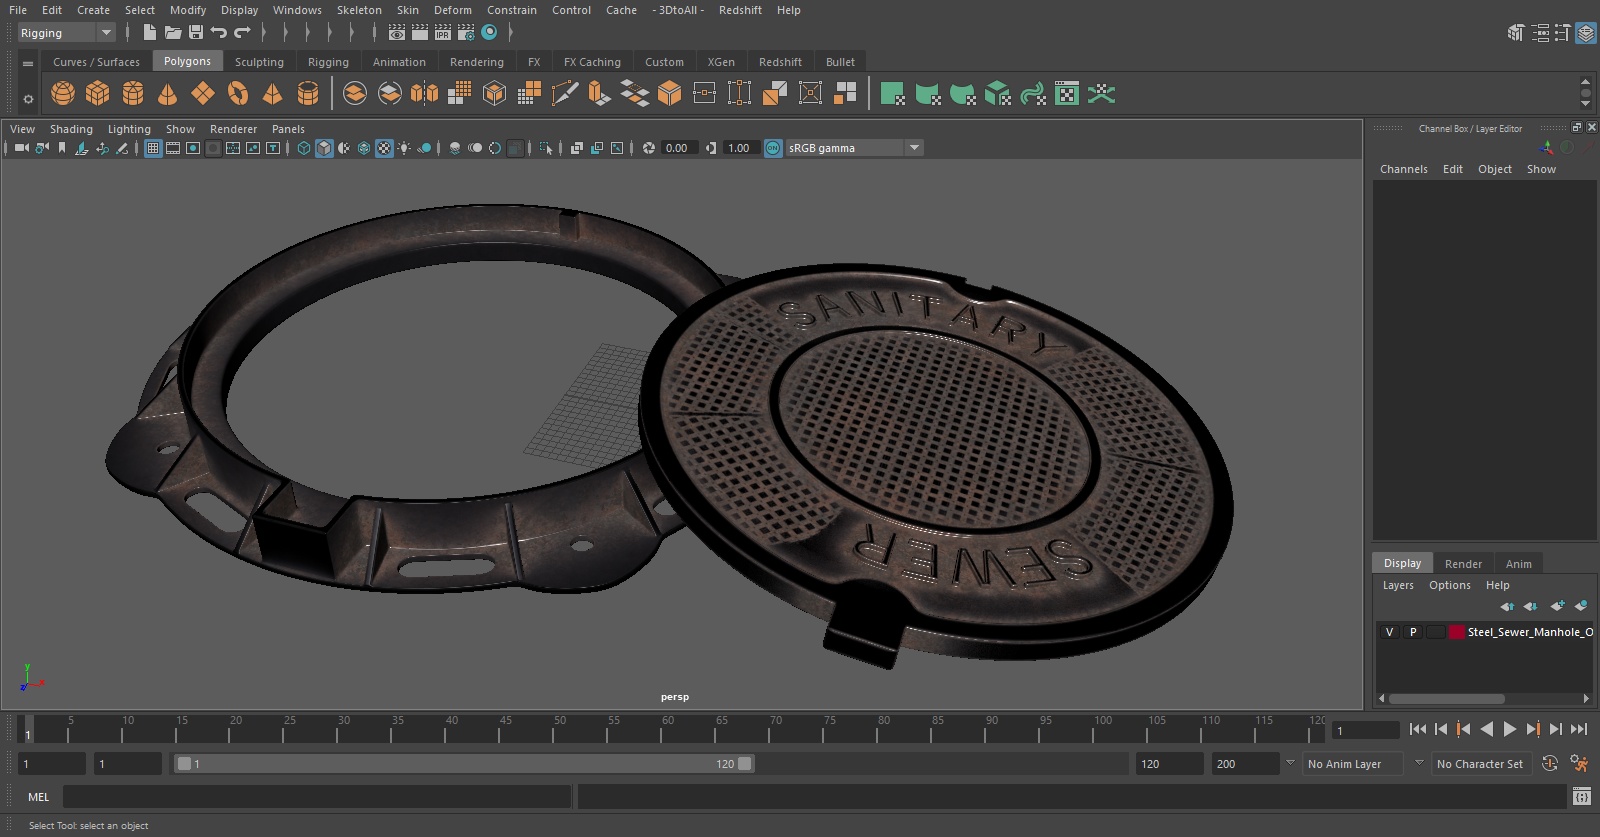
Task: Select the Multi-Cut knife tool icon
Action: coord(564,94)
